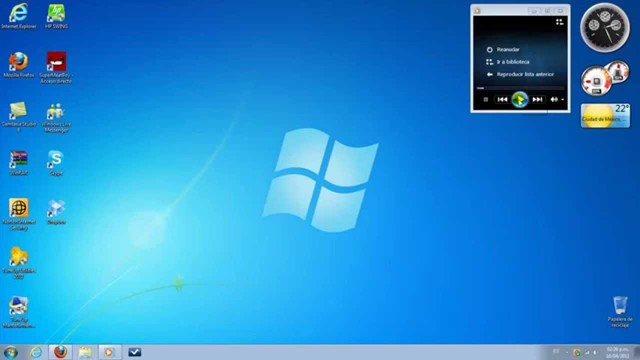
Task: Click the analog clock gadget
Action: (x=605, y=28)
